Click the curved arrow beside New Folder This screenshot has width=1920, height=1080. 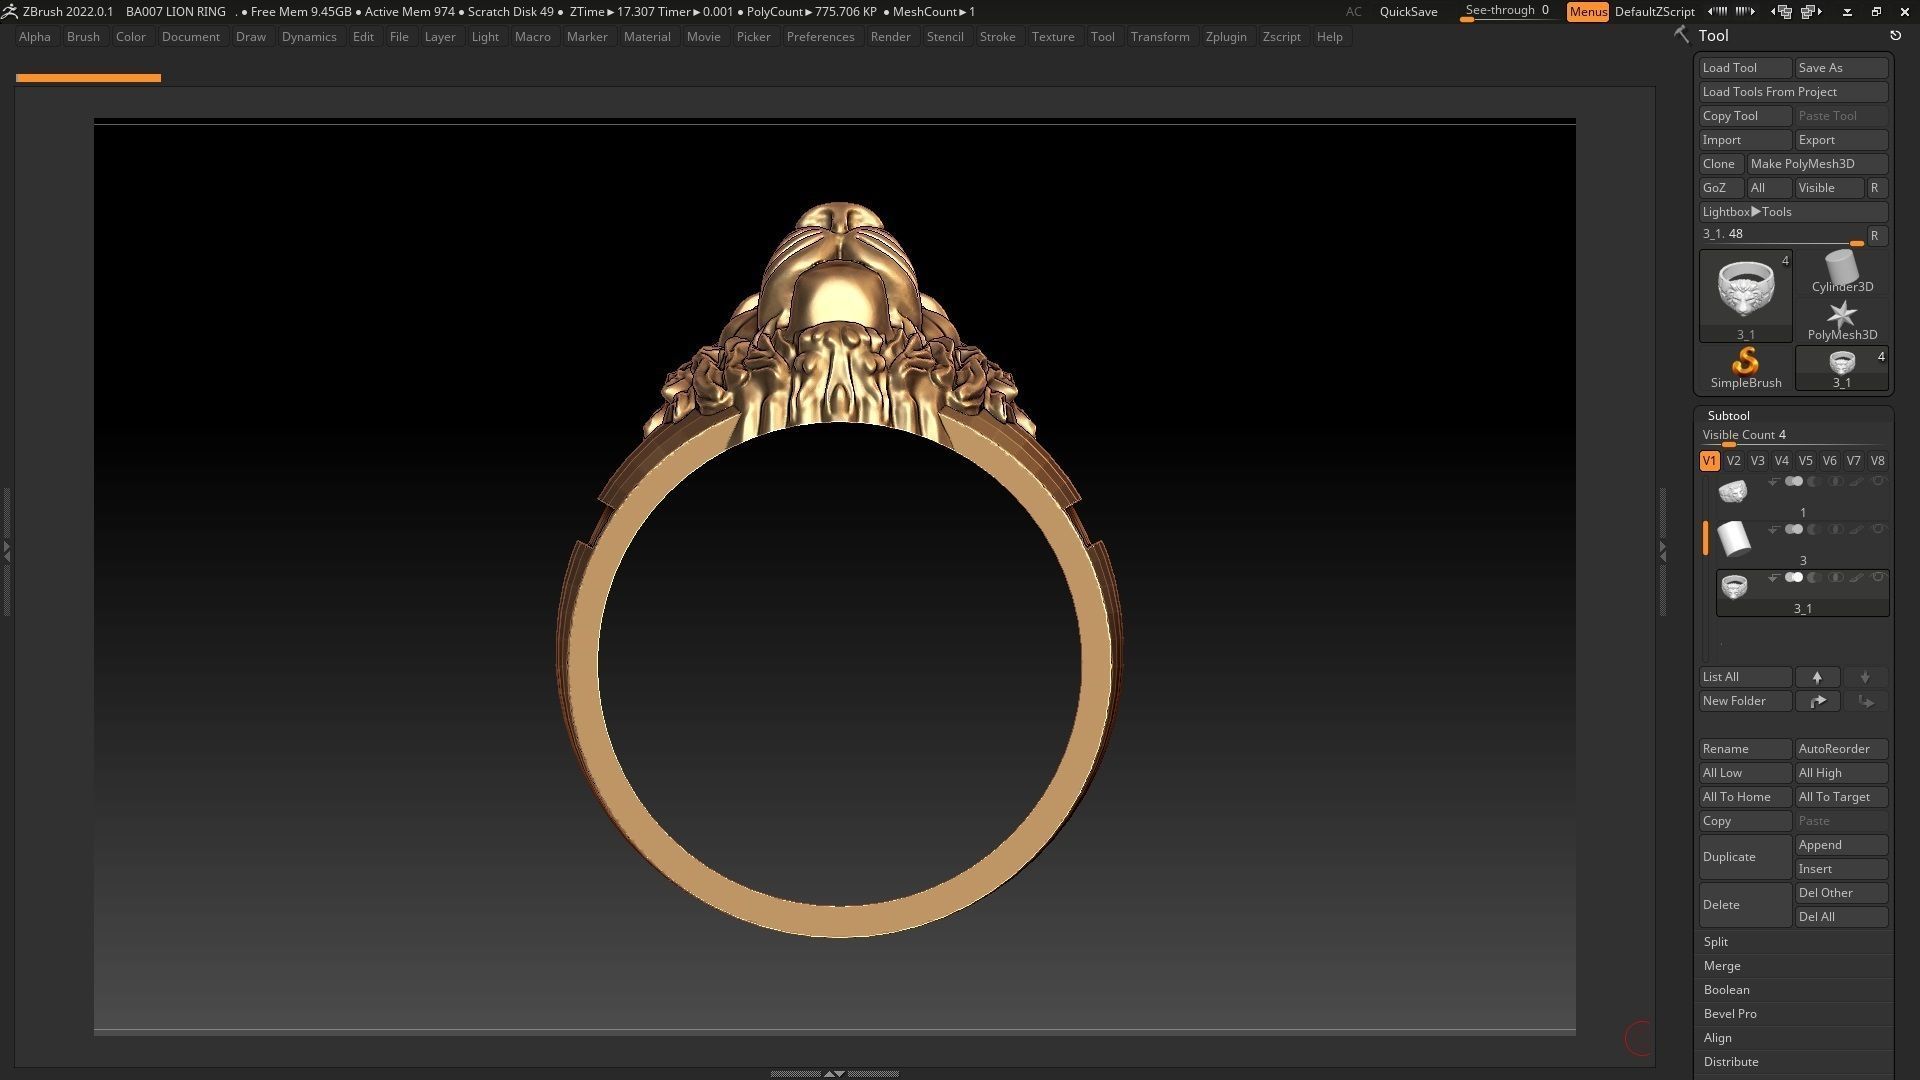[1817, 701]
